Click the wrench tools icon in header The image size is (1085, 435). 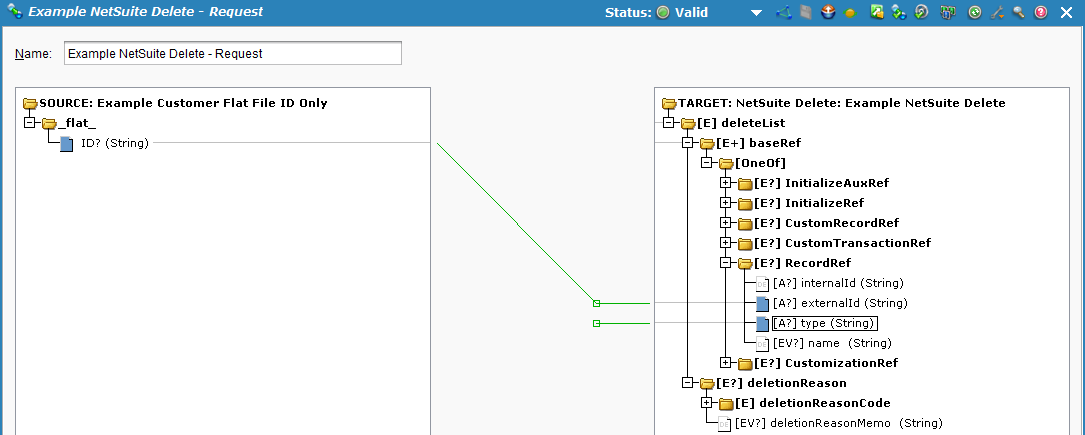[996, 13]
